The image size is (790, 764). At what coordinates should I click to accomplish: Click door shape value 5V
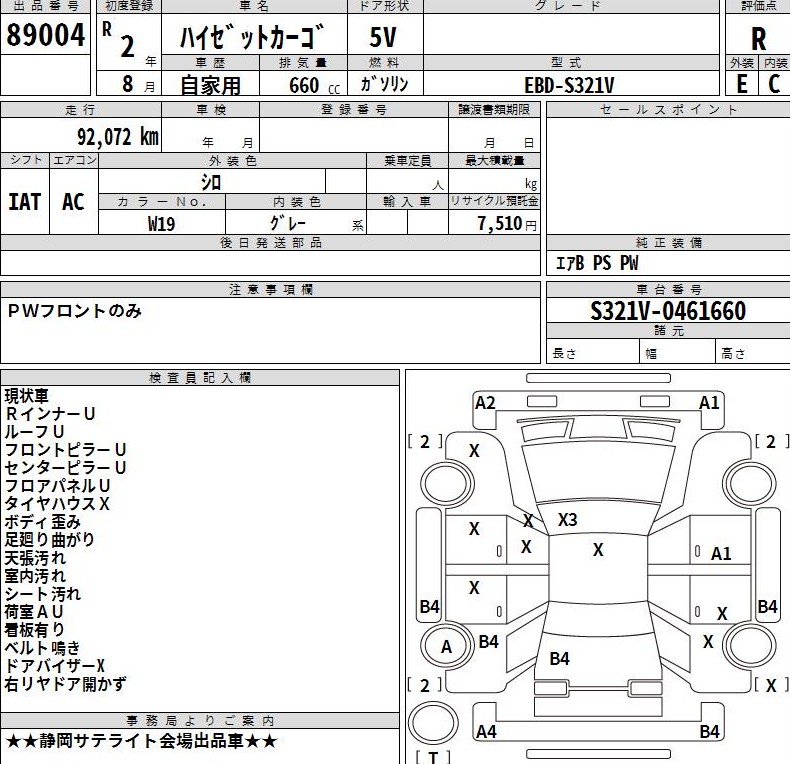point(383,37)
